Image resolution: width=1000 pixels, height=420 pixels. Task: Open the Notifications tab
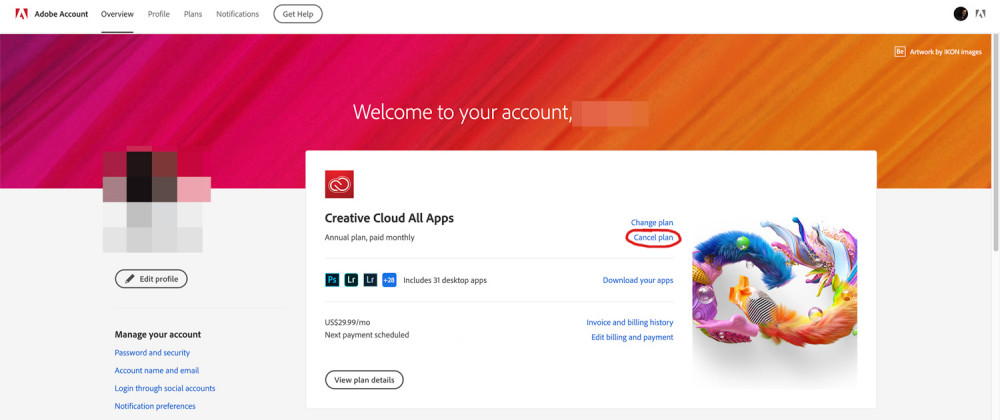click(238, 14)
